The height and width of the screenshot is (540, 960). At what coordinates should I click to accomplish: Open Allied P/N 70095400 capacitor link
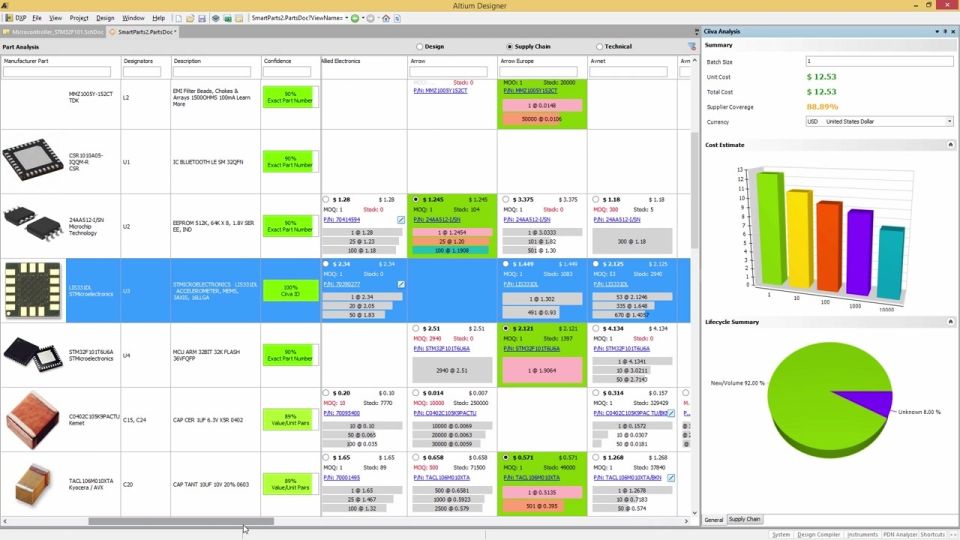[x=342, y=413]
